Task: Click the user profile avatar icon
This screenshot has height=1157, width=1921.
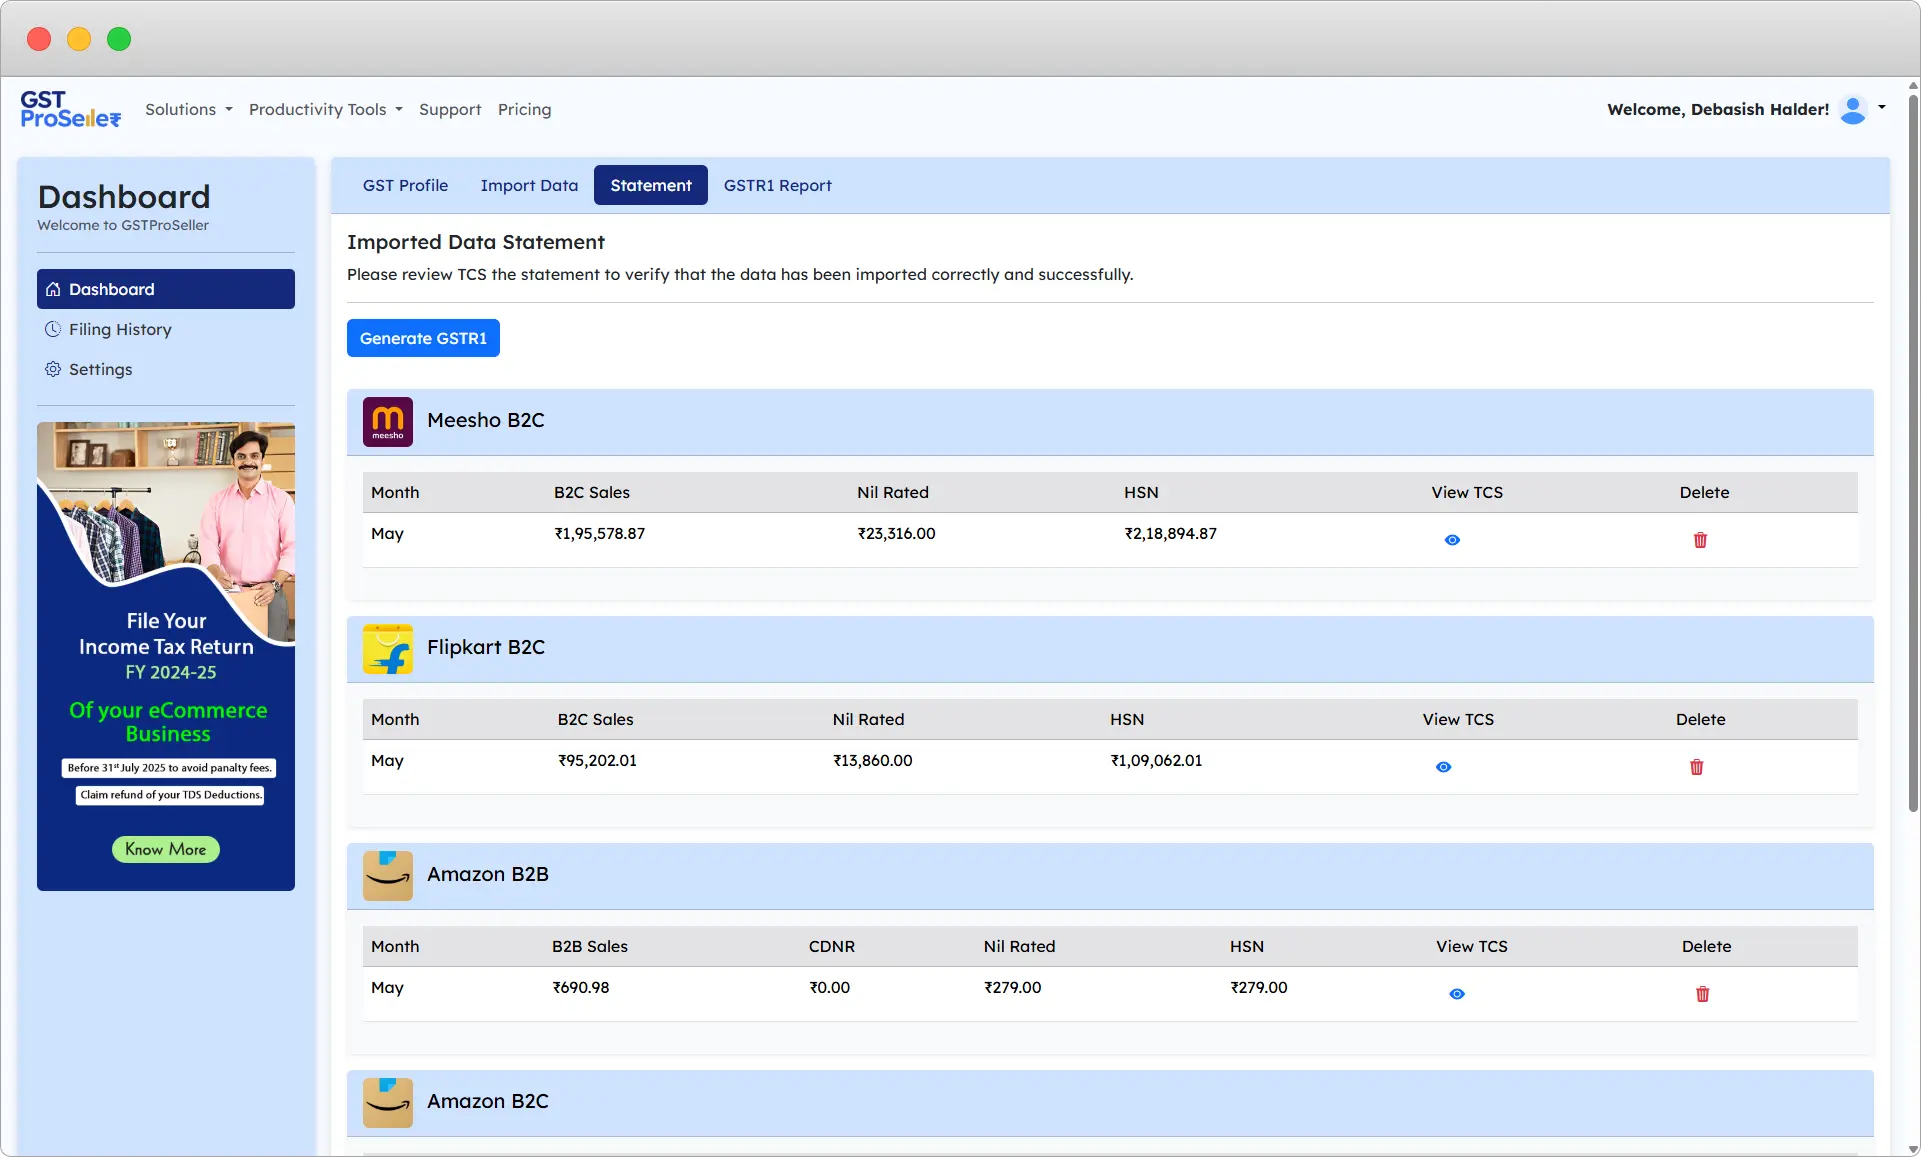Action: pos(1853,109)
